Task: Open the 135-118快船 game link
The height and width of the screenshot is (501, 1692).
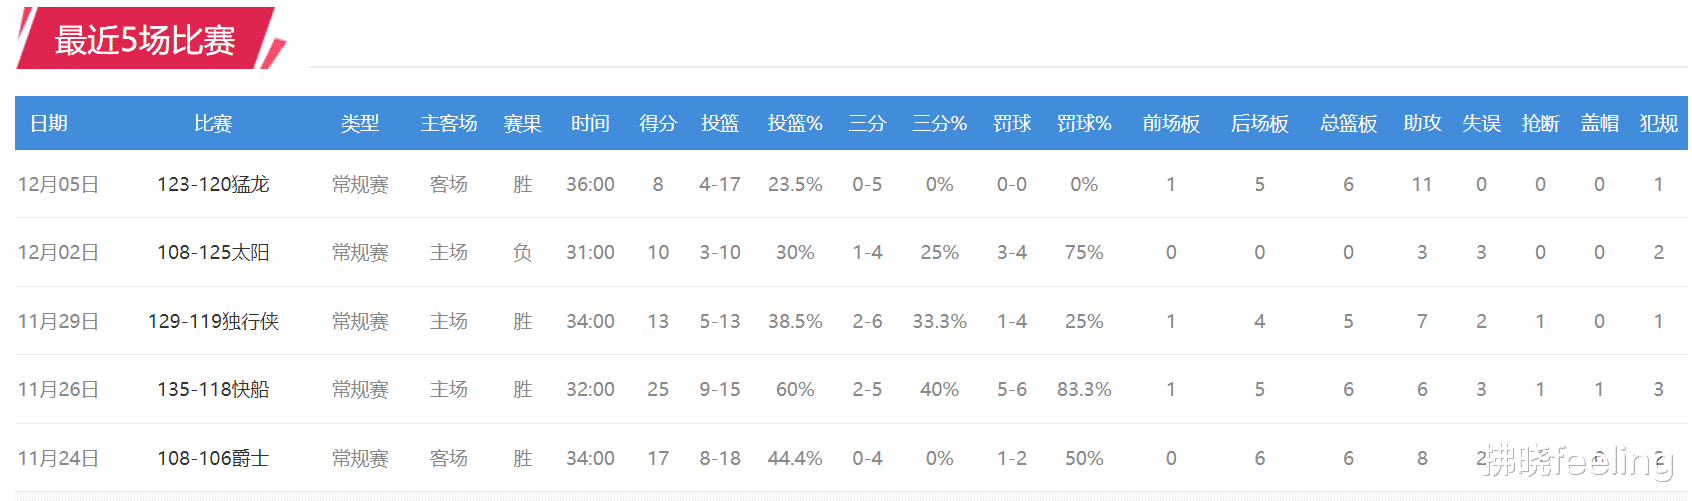Action: (x=213, y=389)
